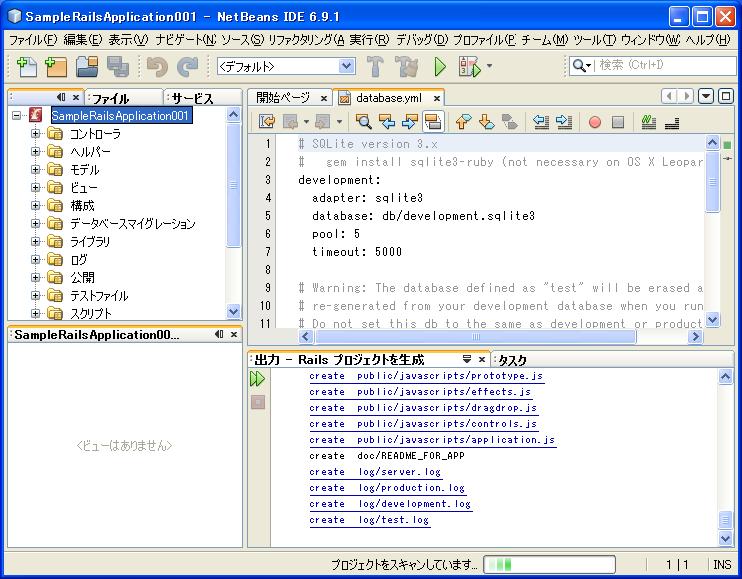Click link create log/test.log
The height and width of the screenshot is (579, 742).
point(369,520)
